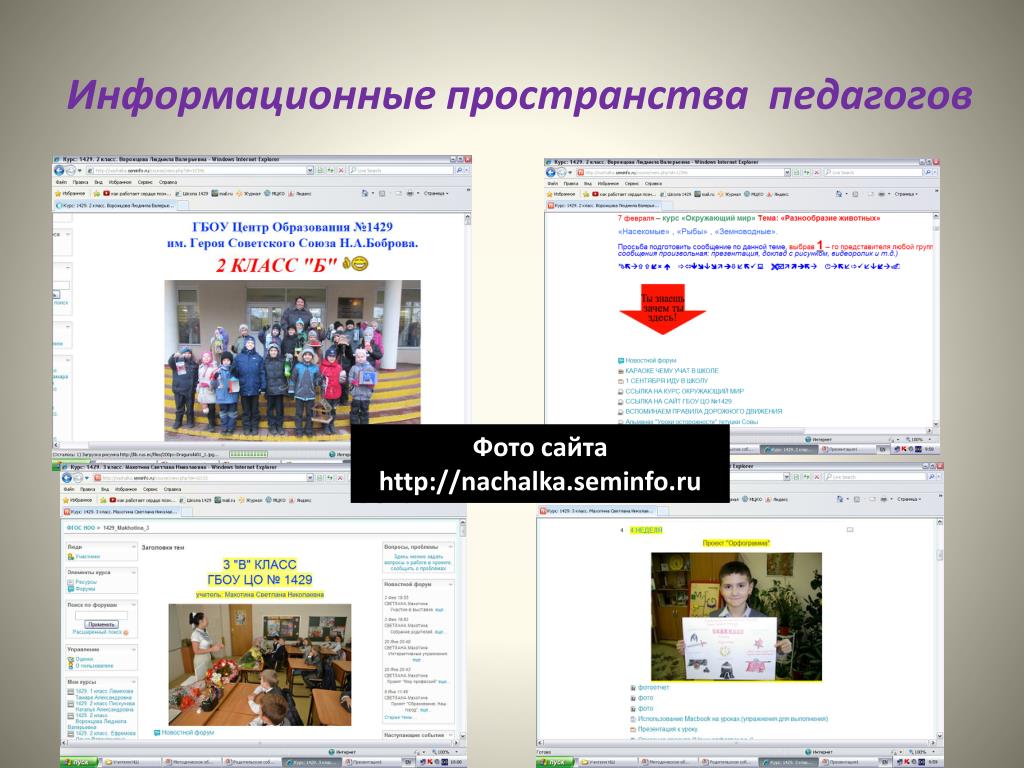This screenshot has width=1024, height=768.
Task: Click forum search input field in bottom-left page
Action: 101,615
